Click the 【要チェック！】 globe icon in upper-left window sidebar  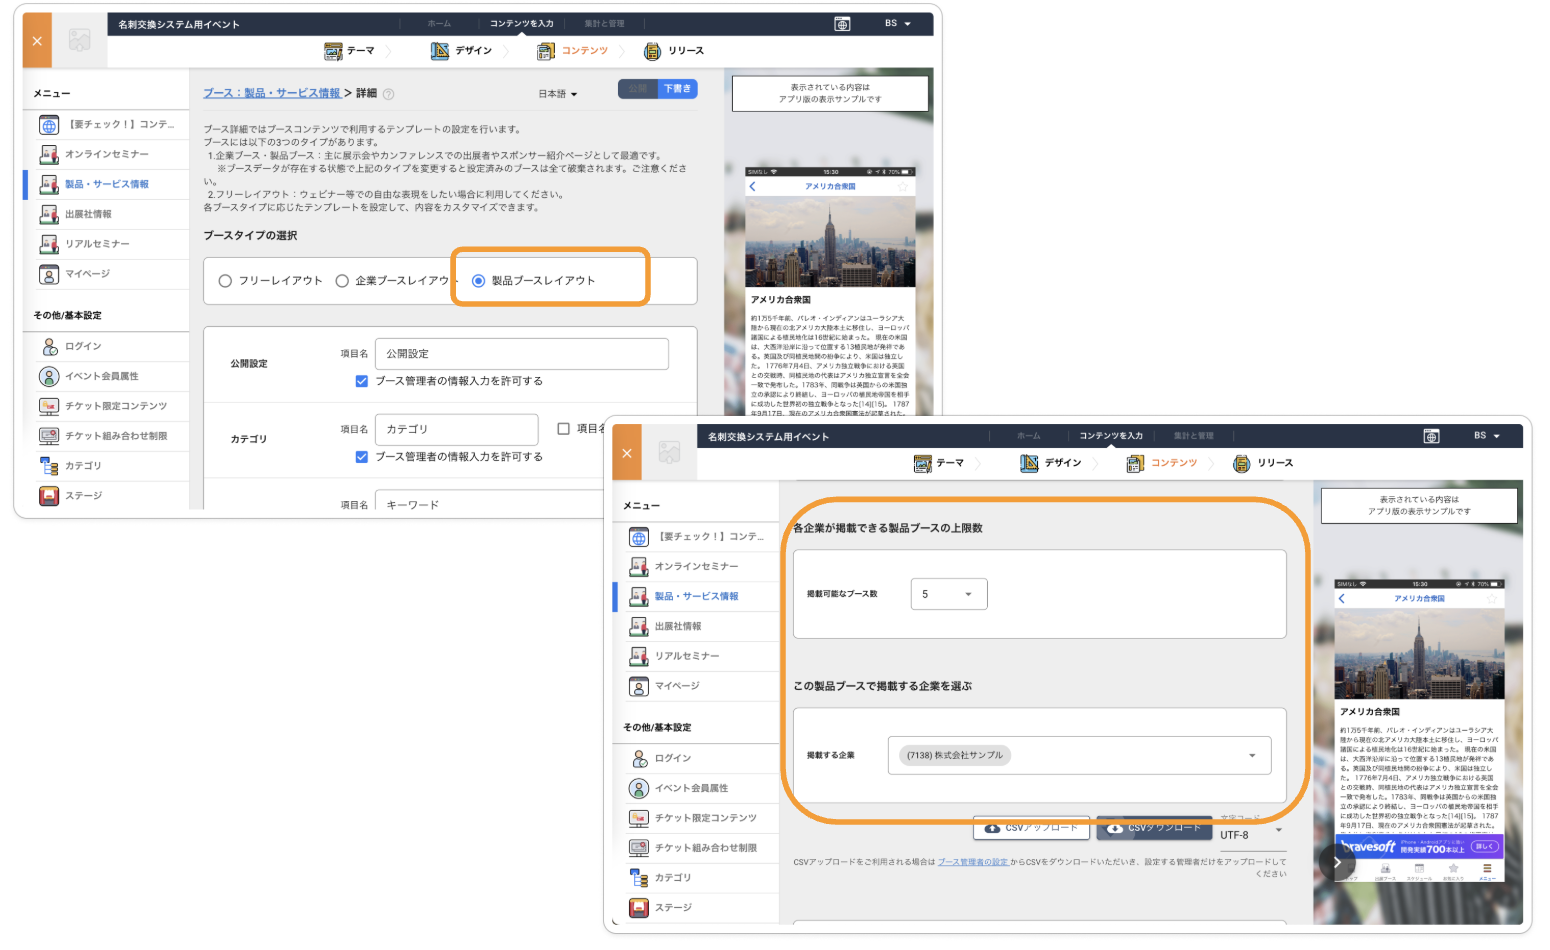(x=49, y=125)
